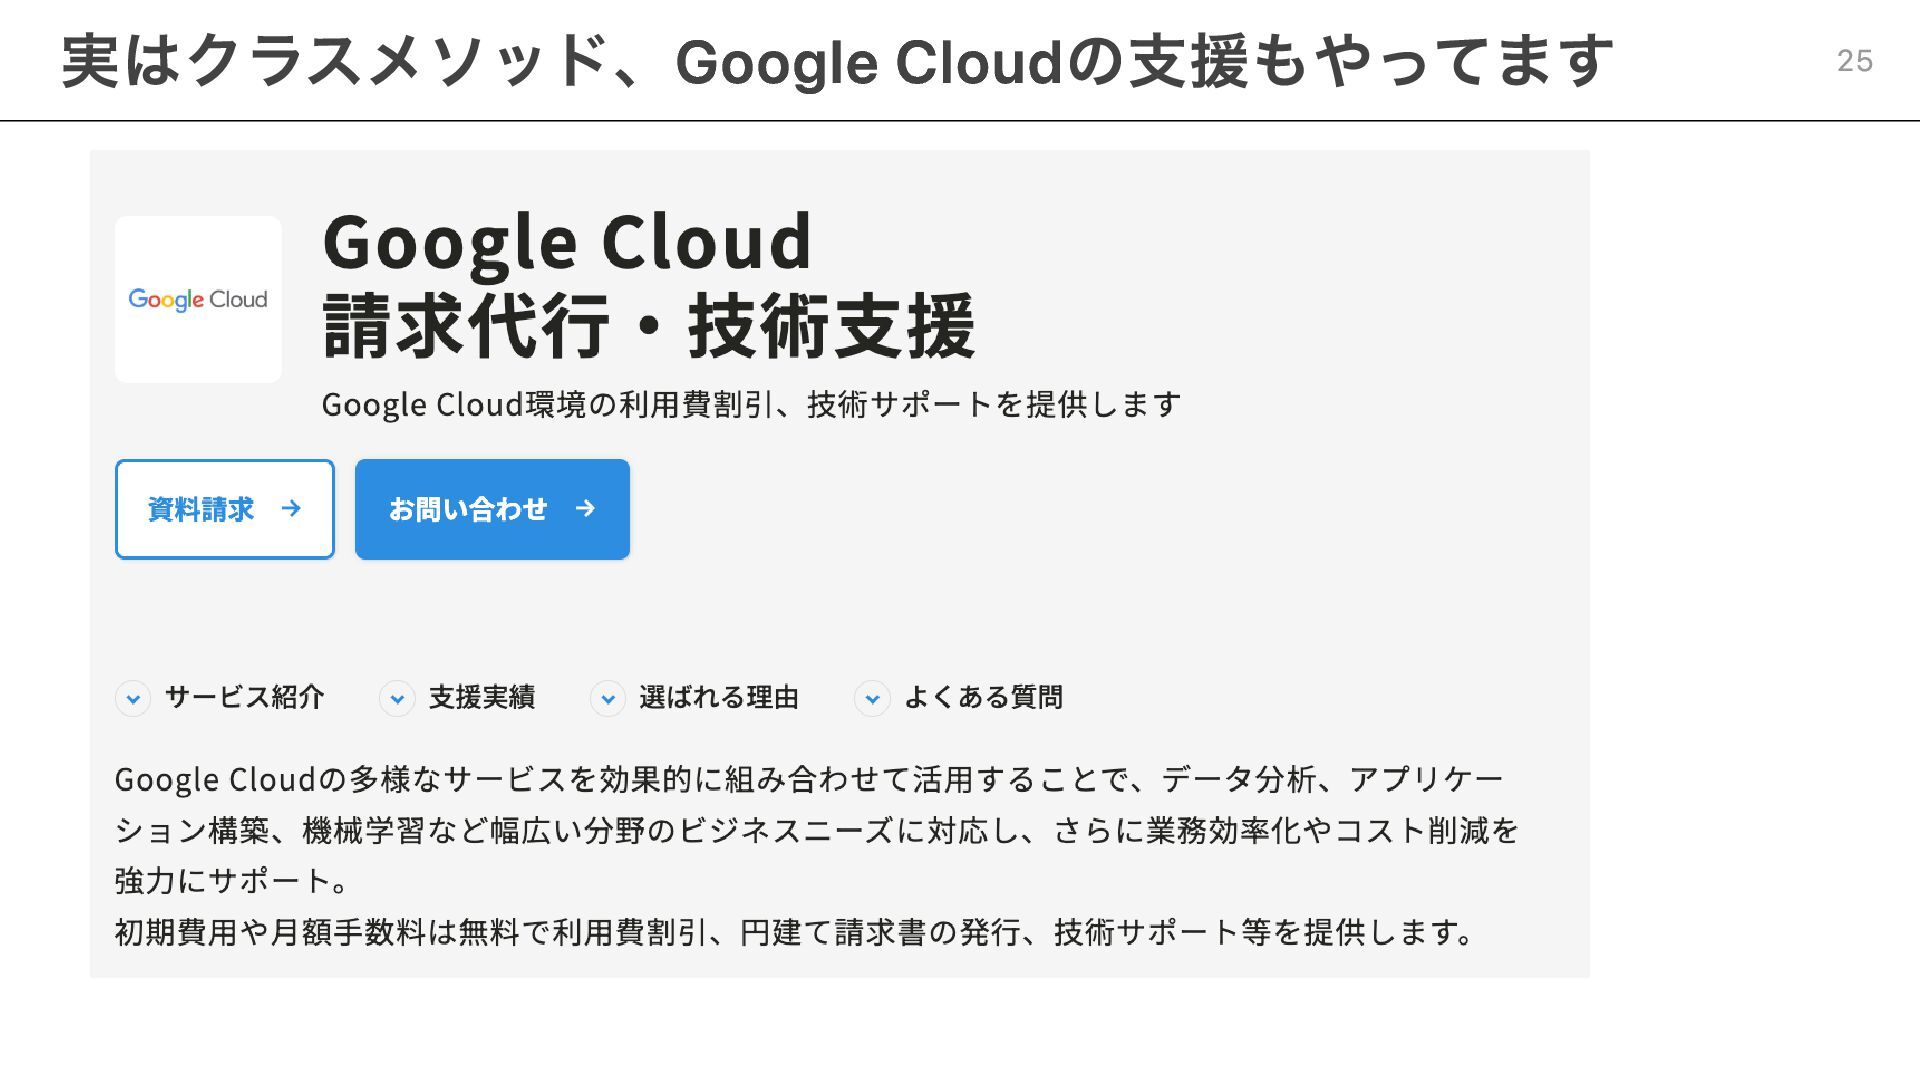Click the arrow icon in 資料請求 button
1920x1080 pixels.
pyautogui.click(x=291, y=509)
